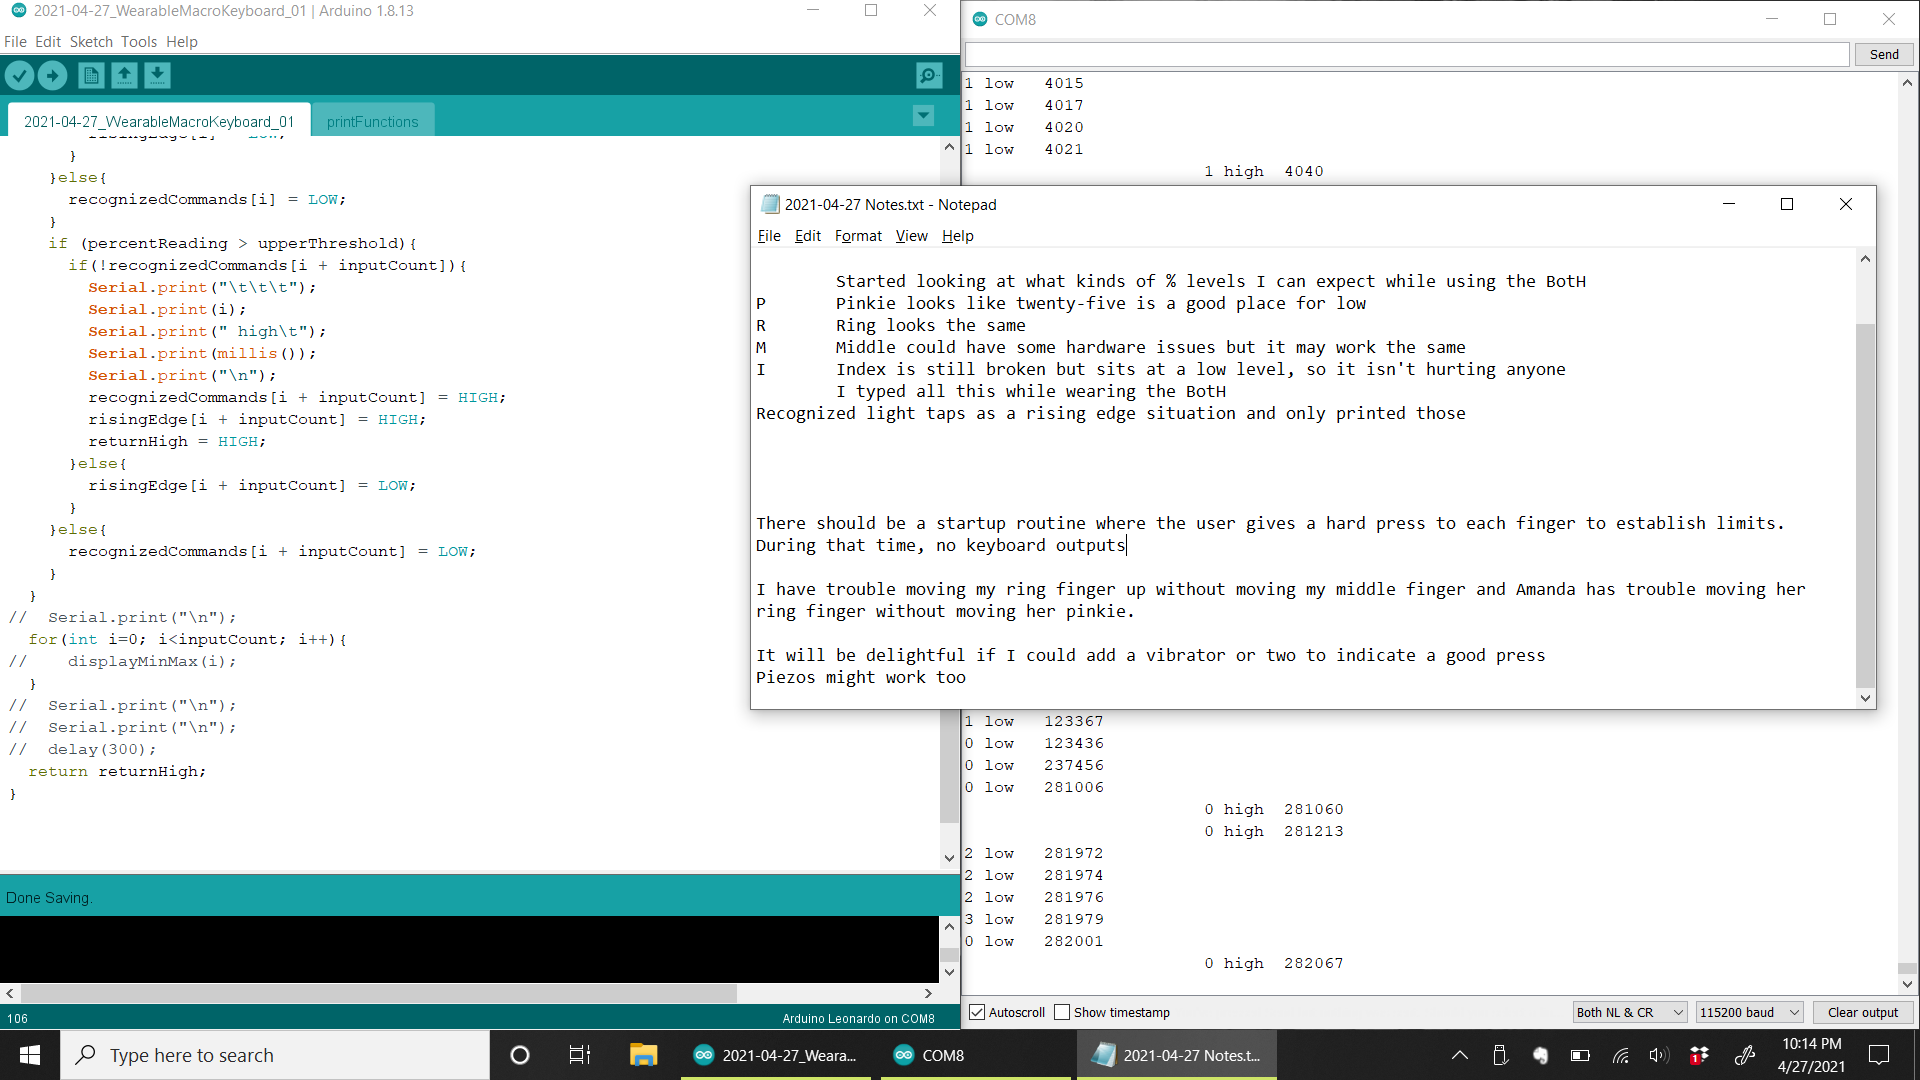Switch to the printFunctions tab
The image size is (1920, 1080).
click(x=372, y=121)
